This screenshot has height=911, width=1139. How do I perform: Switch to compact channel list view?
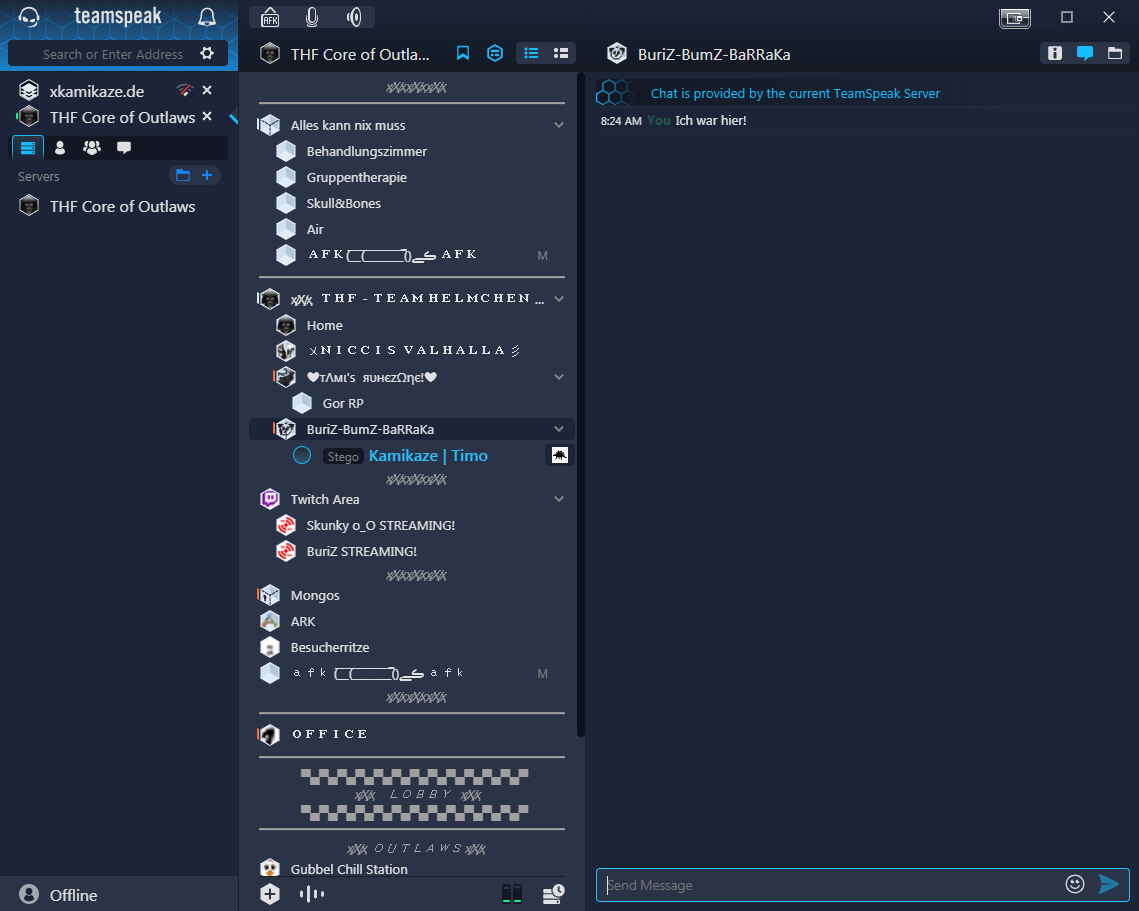coord(531,53)
